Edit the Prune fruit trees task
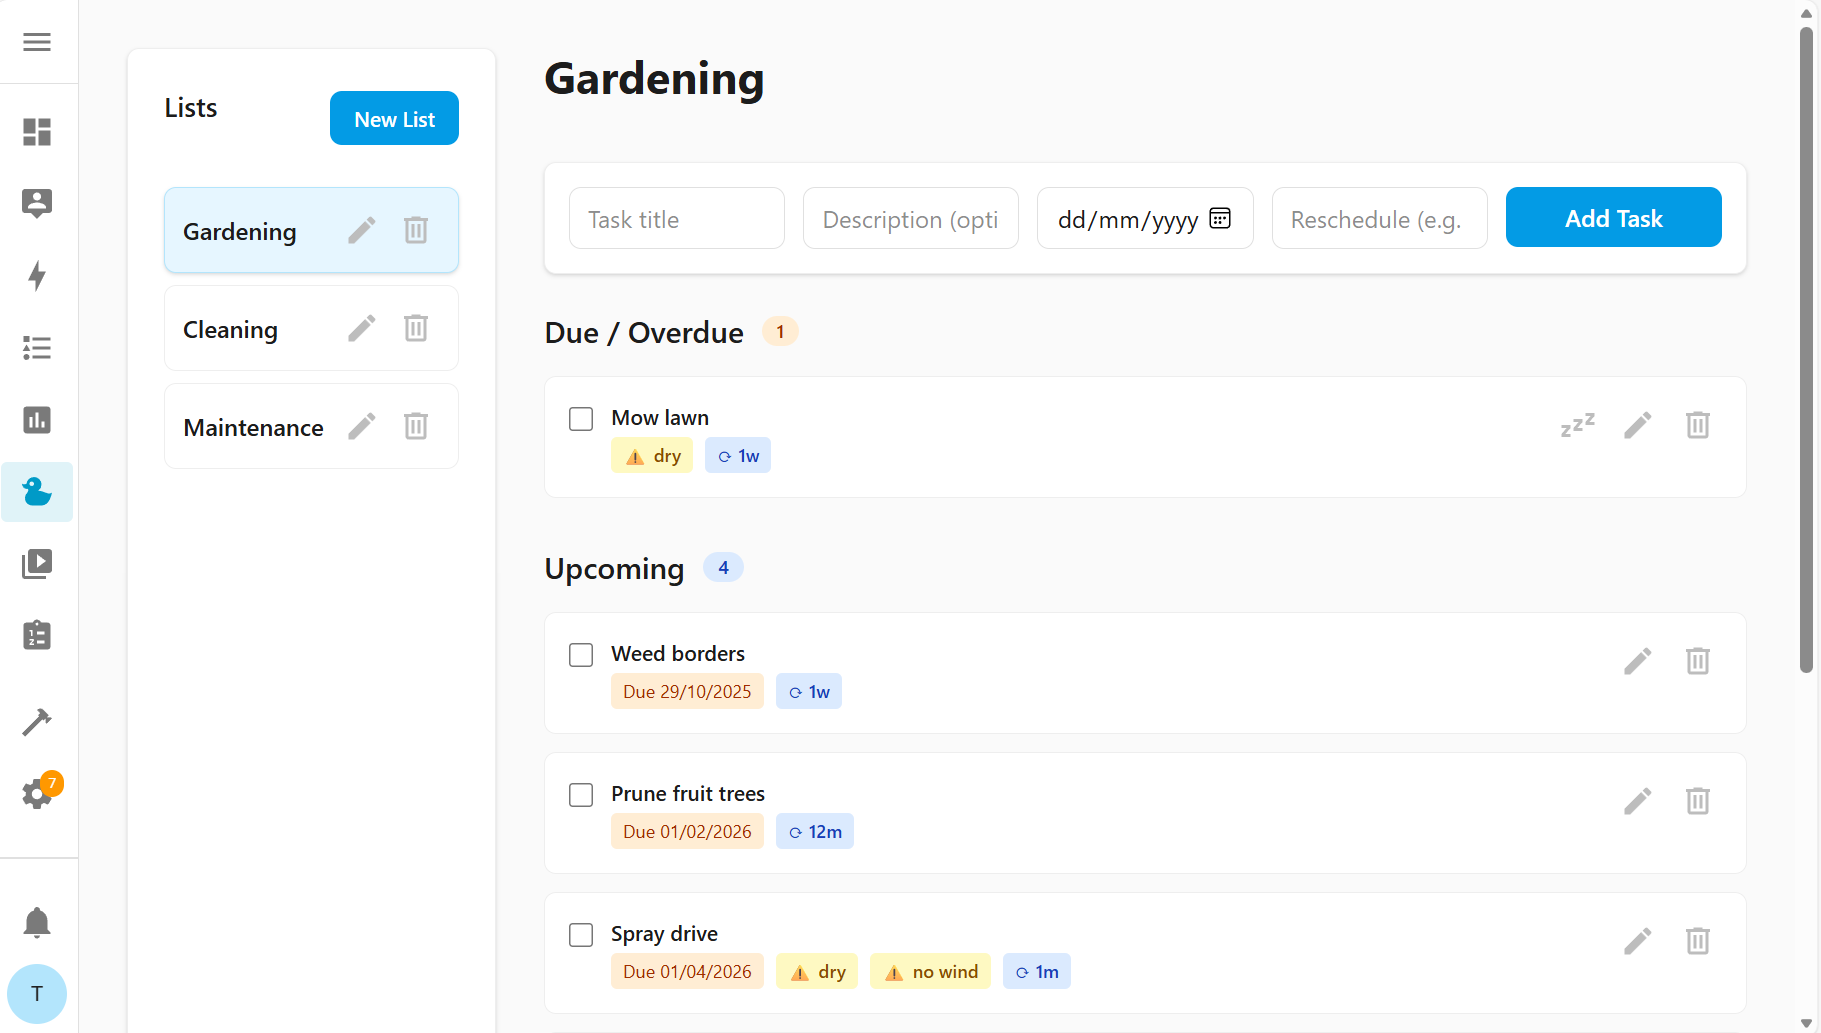The height and width of the screenshot is (1033, 1821). tap(1638, 801)
